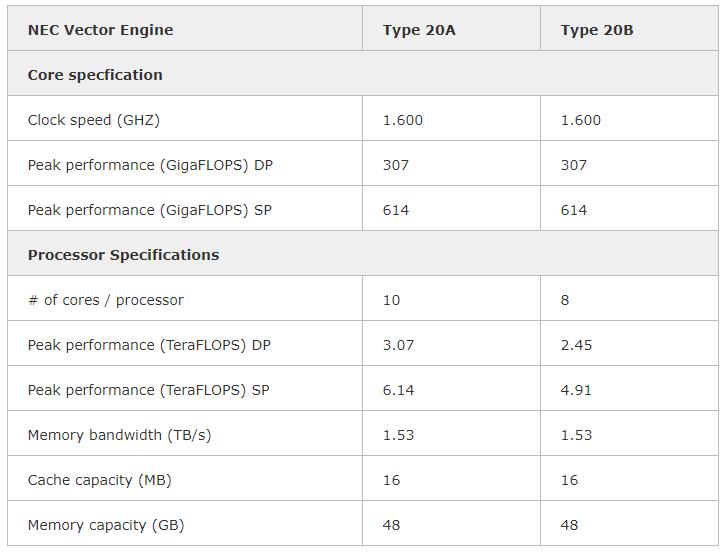Click the Processor Specifications section row
724x552 pixels.
coord(362,254)
